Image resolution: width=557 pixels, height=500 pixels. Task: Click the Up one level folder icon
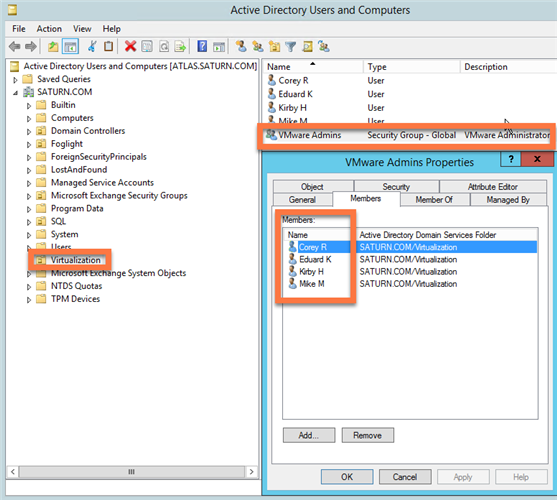(53, 46)
